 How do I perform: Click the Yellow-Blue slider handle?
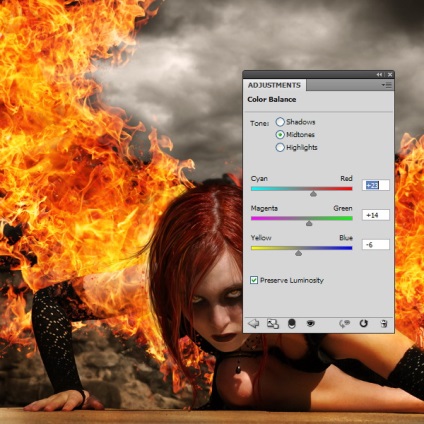coord(298,253)
